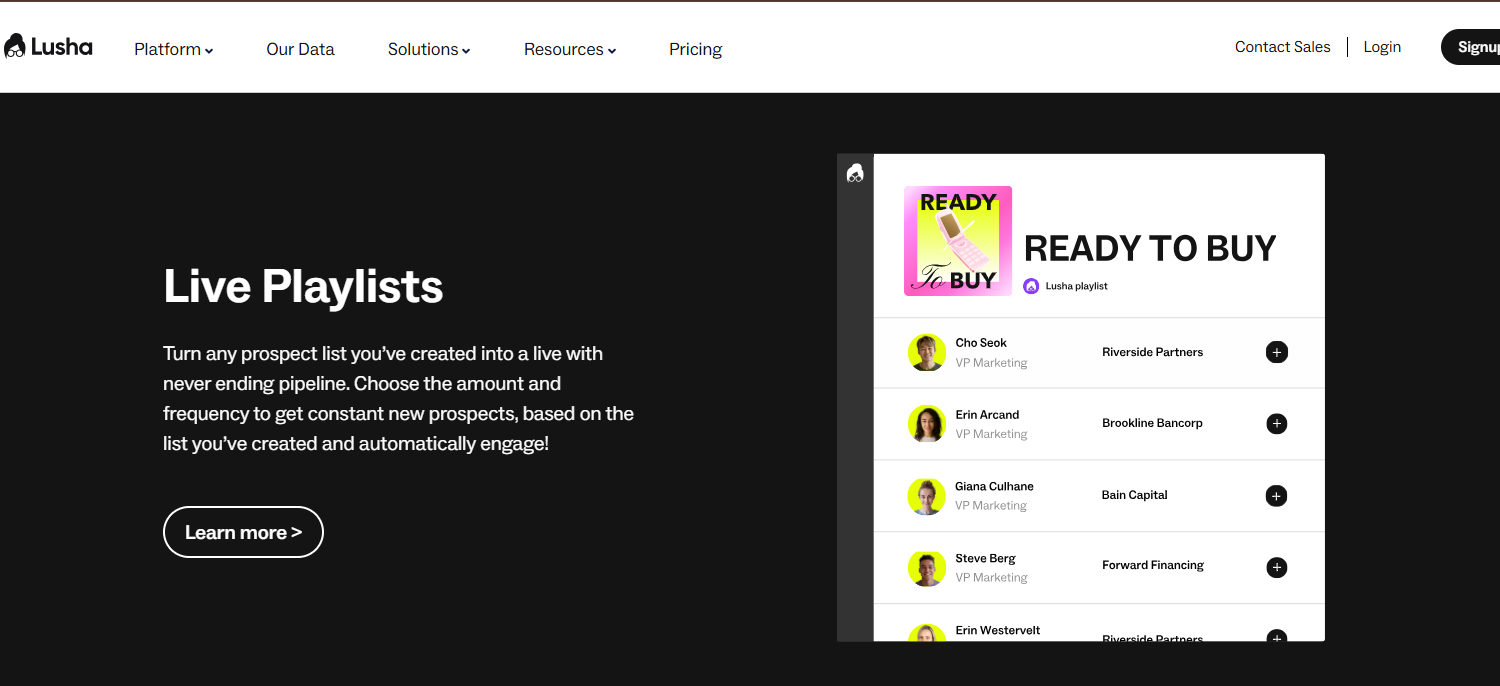Click the Lusha playlist label text
Image resolution: width=1500 pixels, height=686 pixels.
click(x=1077, y=286)
